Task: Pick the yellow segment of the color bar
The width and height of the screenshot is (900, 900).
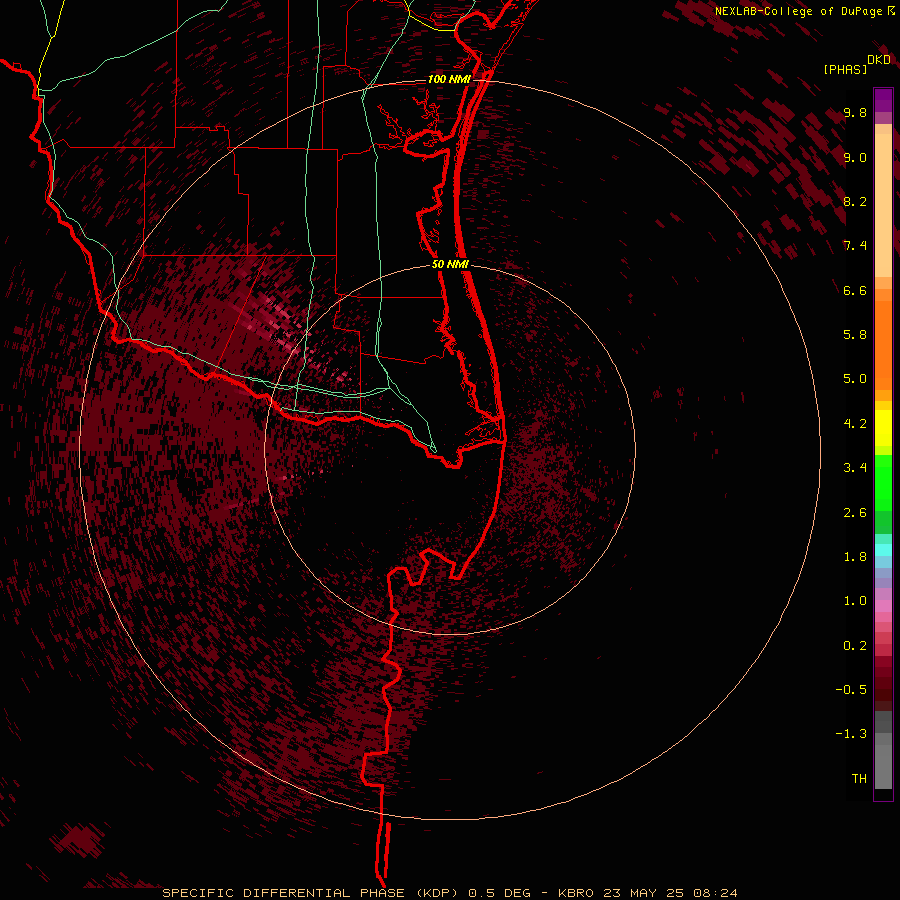Action: pos(883,428)
